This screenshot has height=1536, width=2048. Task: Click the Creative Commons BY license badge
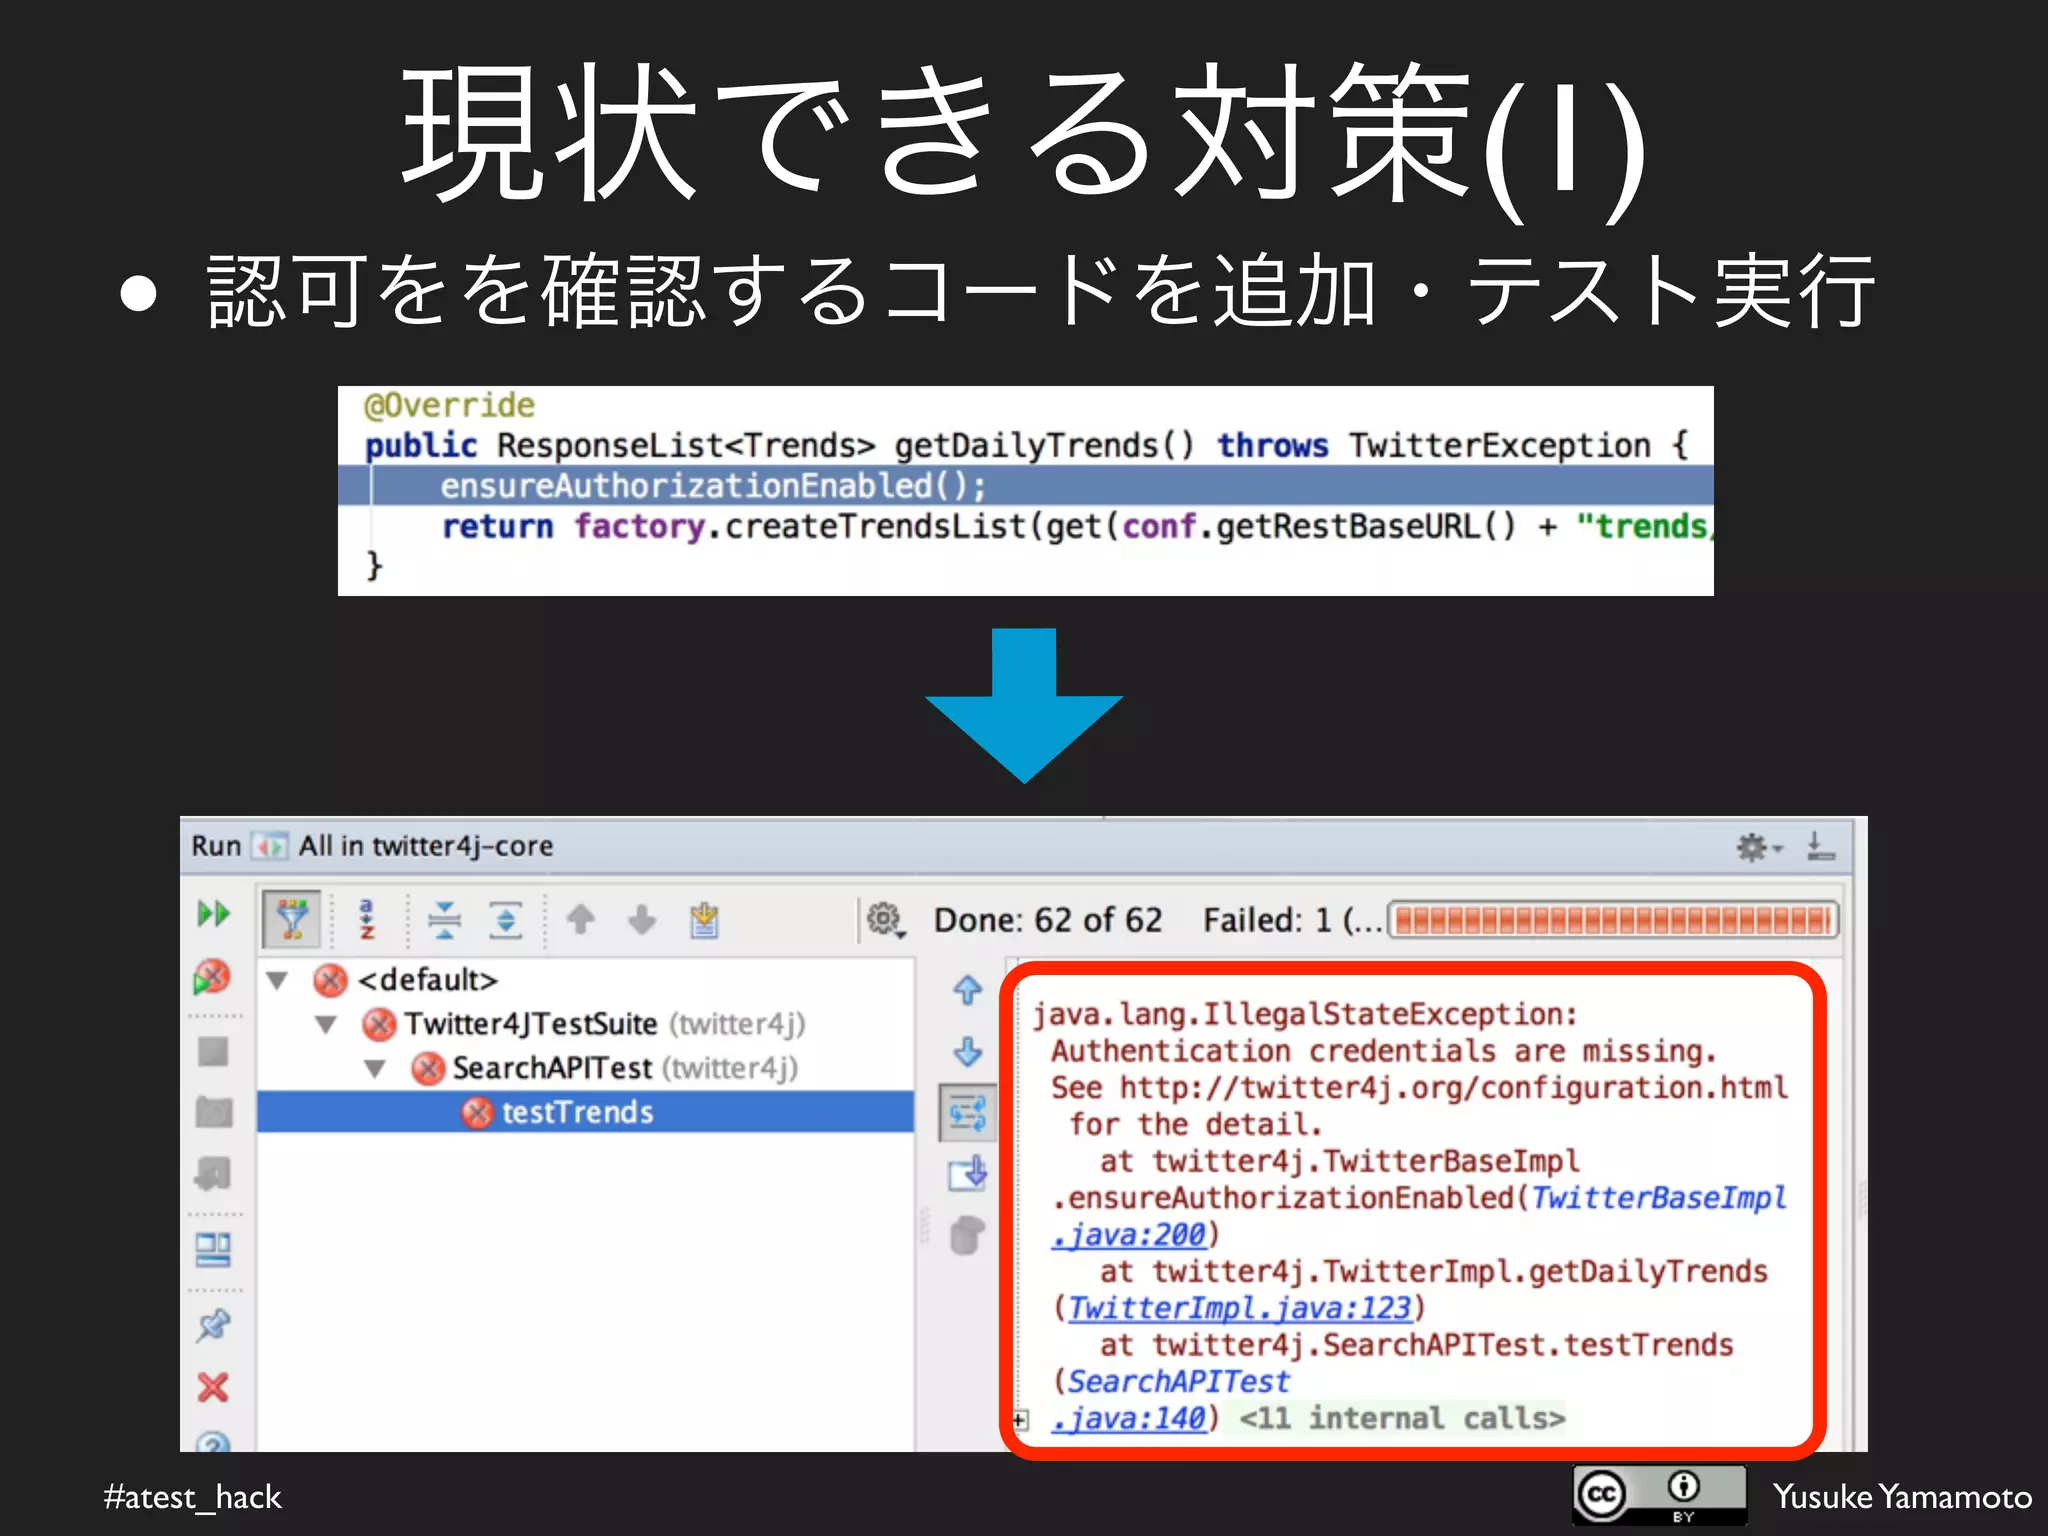(1659, 1494)
